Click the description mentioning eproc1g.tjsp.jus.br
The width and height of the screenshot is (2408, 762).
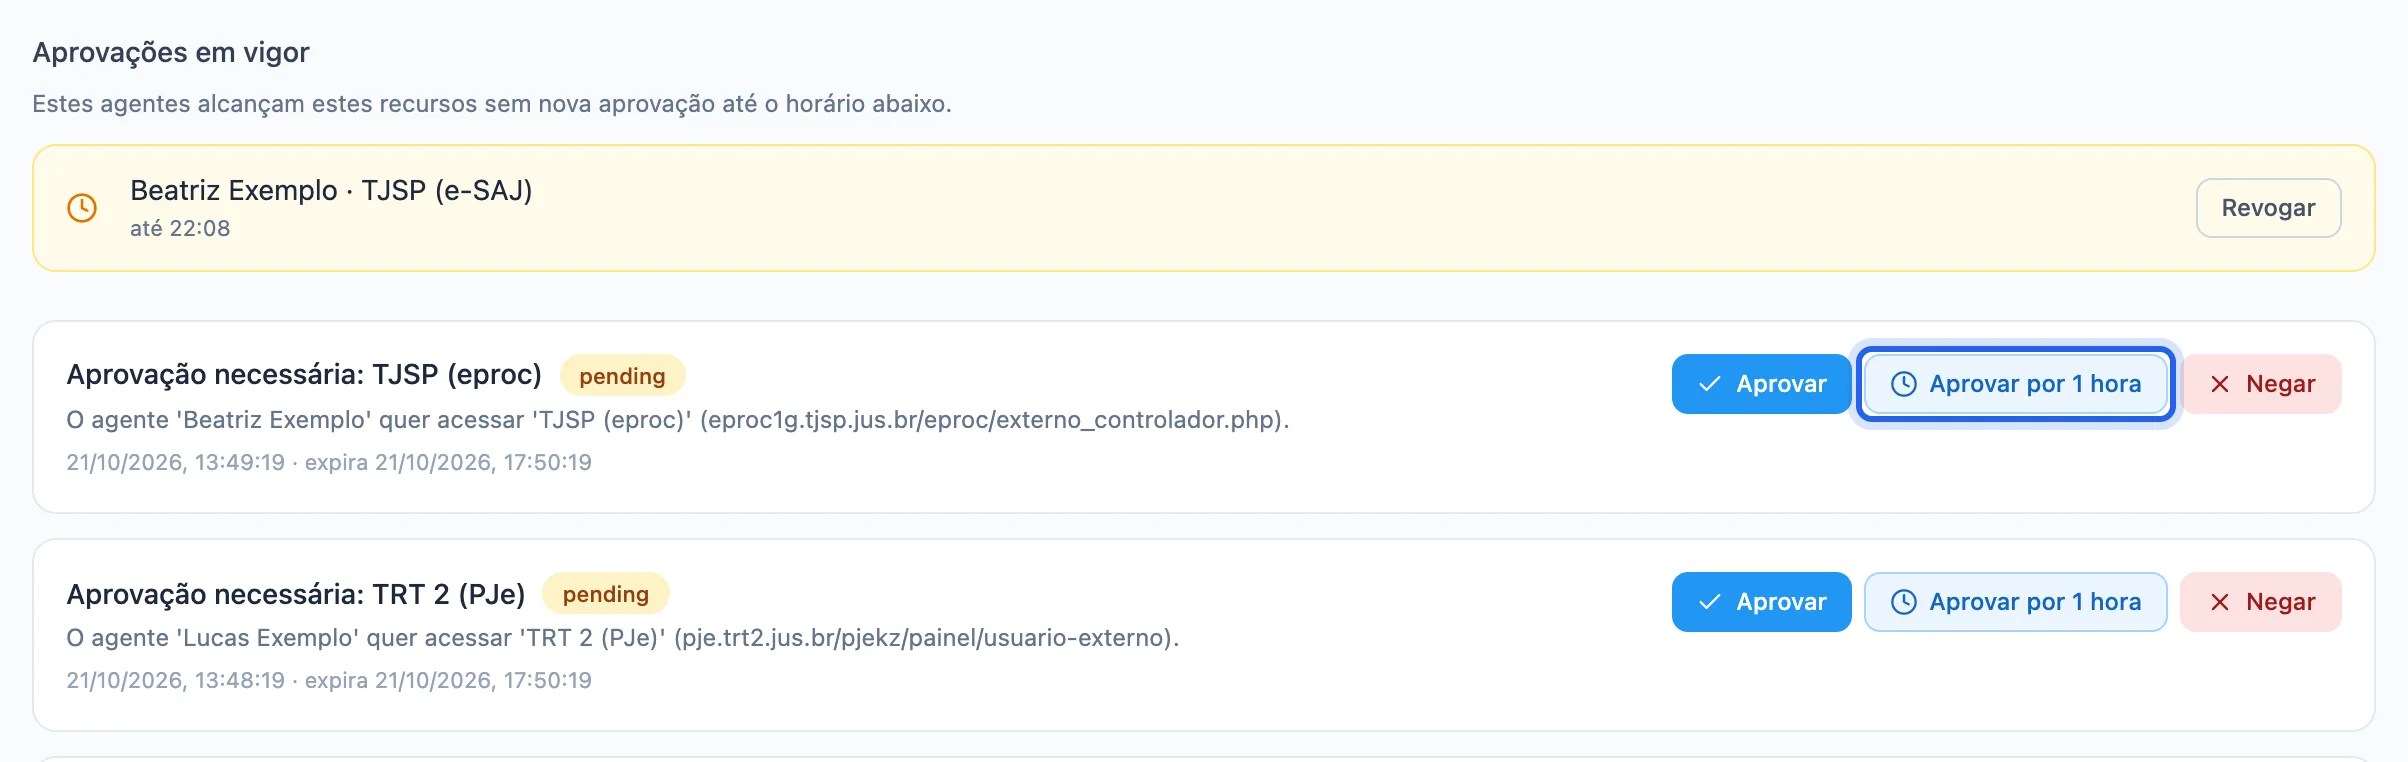point(678,420)
